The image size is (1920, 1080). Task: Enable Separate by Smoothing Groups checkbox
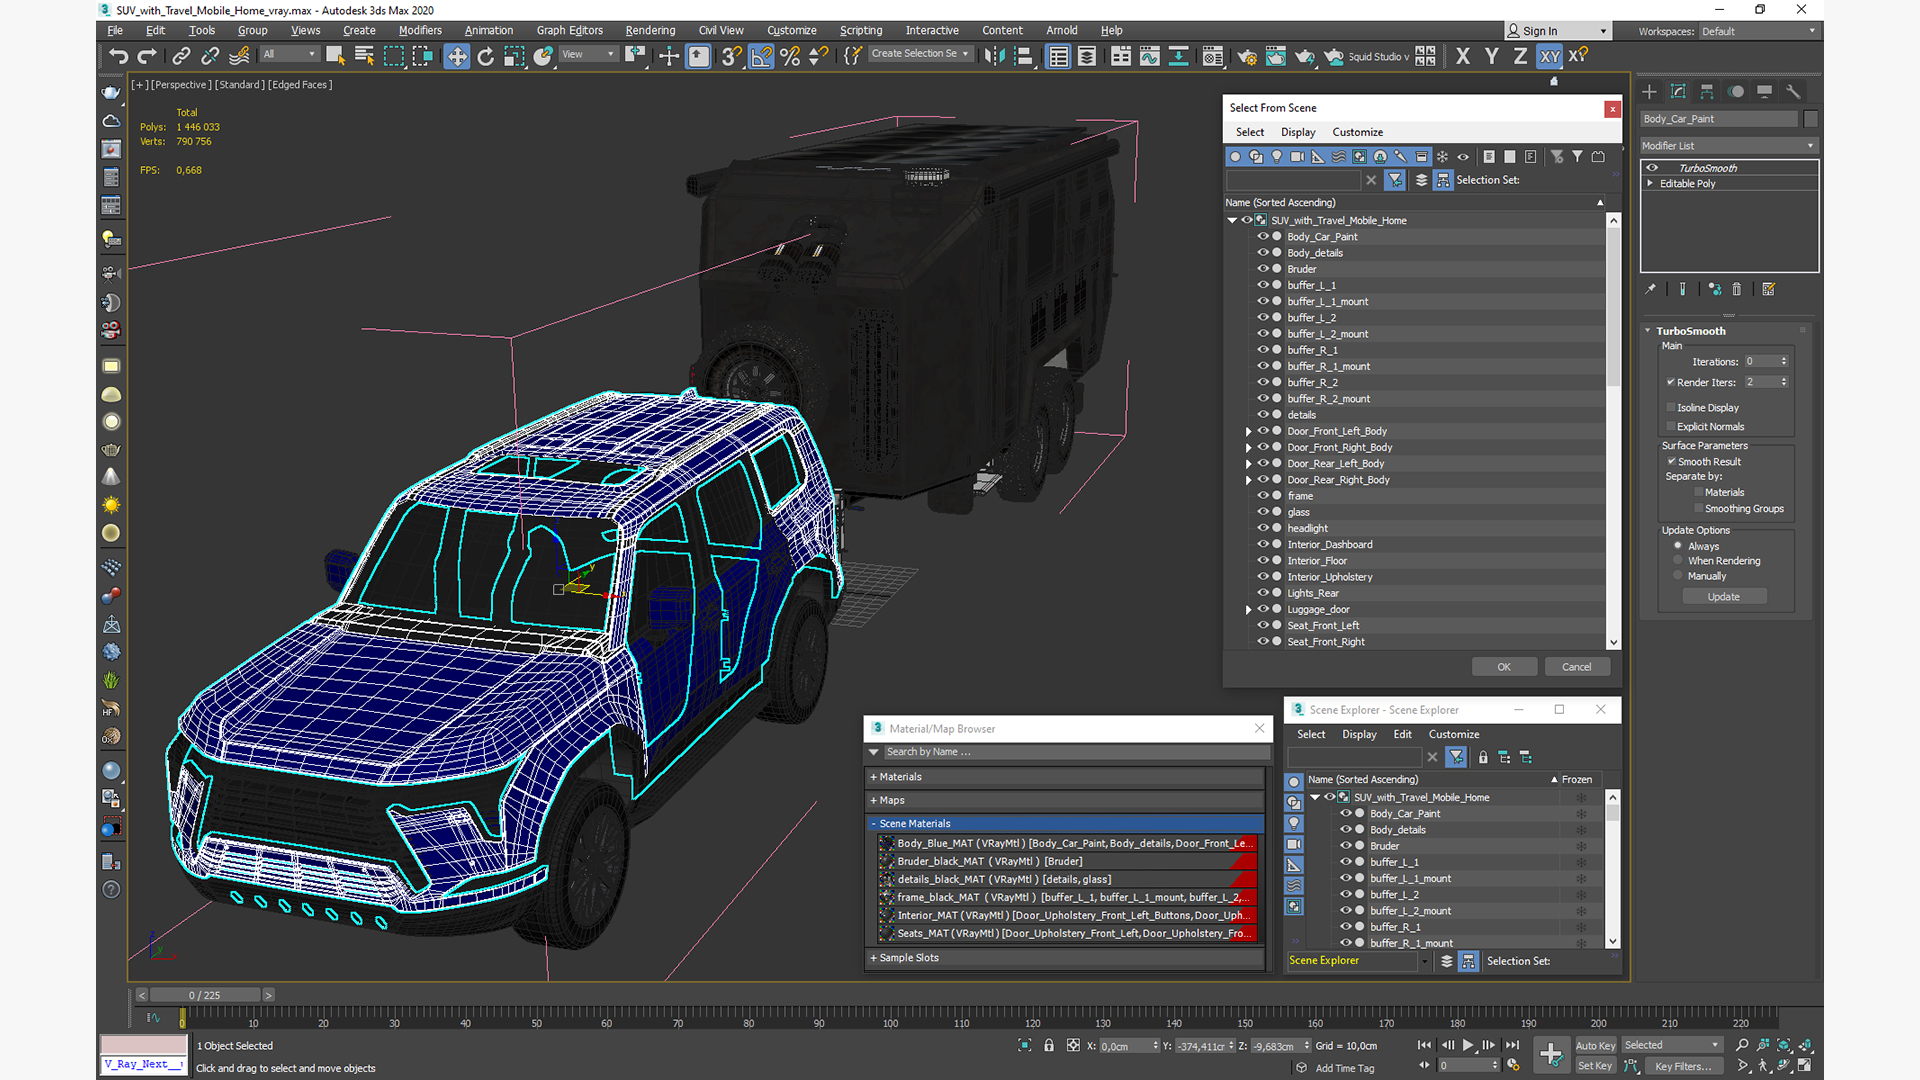point(1699,508)
